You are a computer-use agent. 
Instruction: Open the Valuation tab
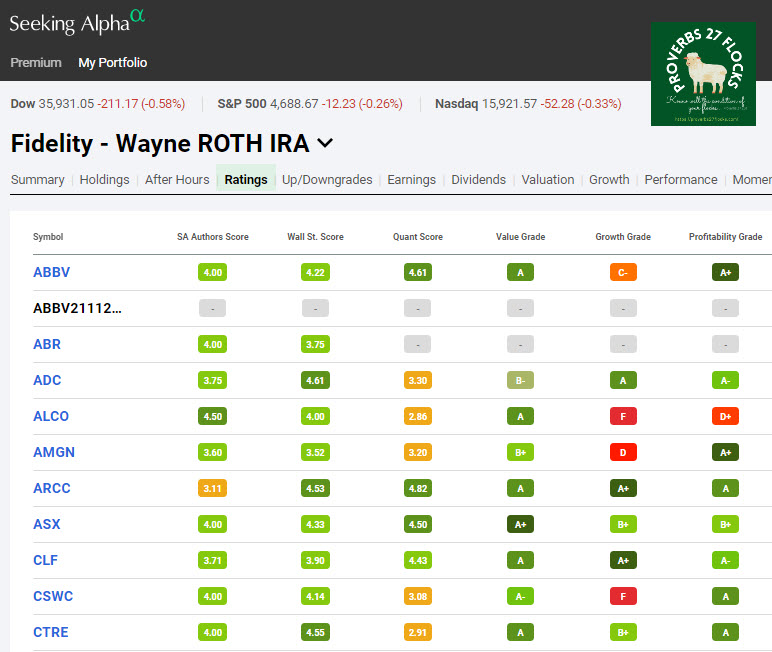(548, 180)
